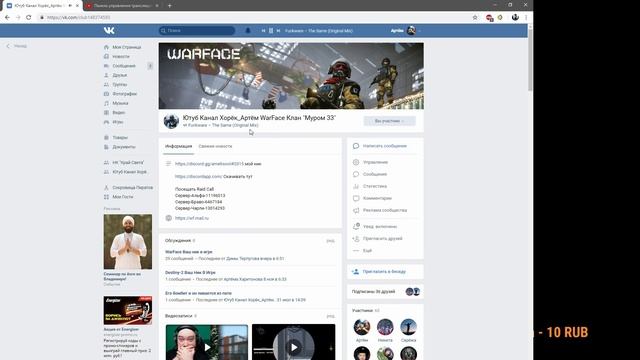Open Комментарии in right menu
Image resolution: width=640 pixels, height=360 pixels.
click(377, 198)
